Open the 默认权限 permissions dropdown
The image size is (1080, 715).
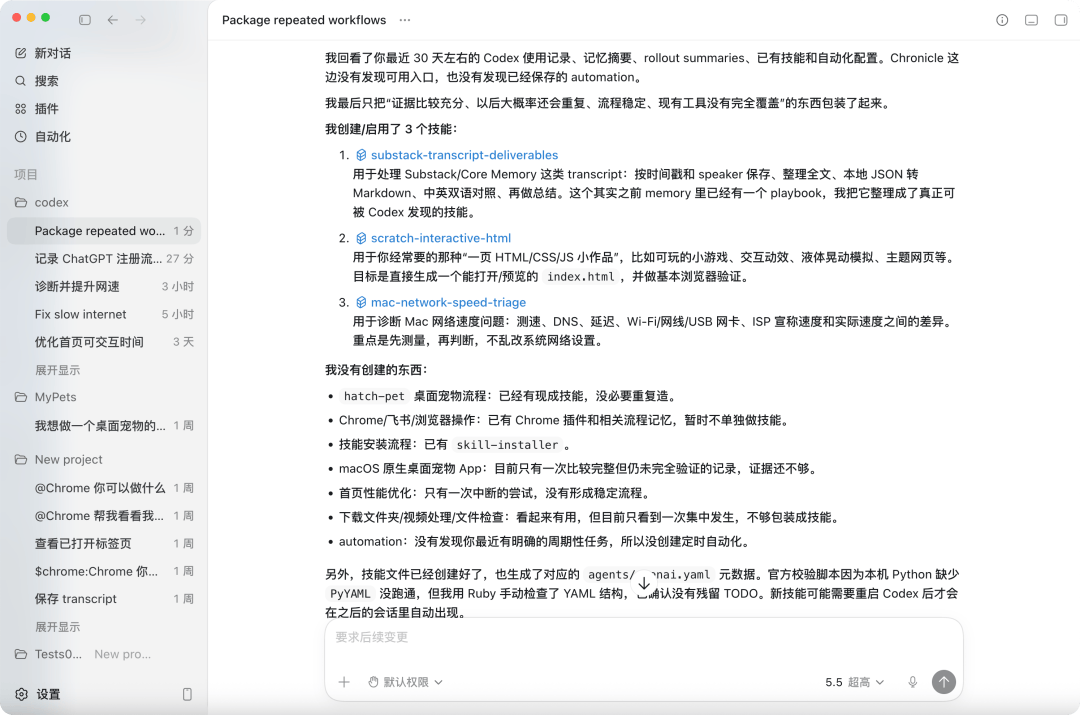tap(405, 682)
